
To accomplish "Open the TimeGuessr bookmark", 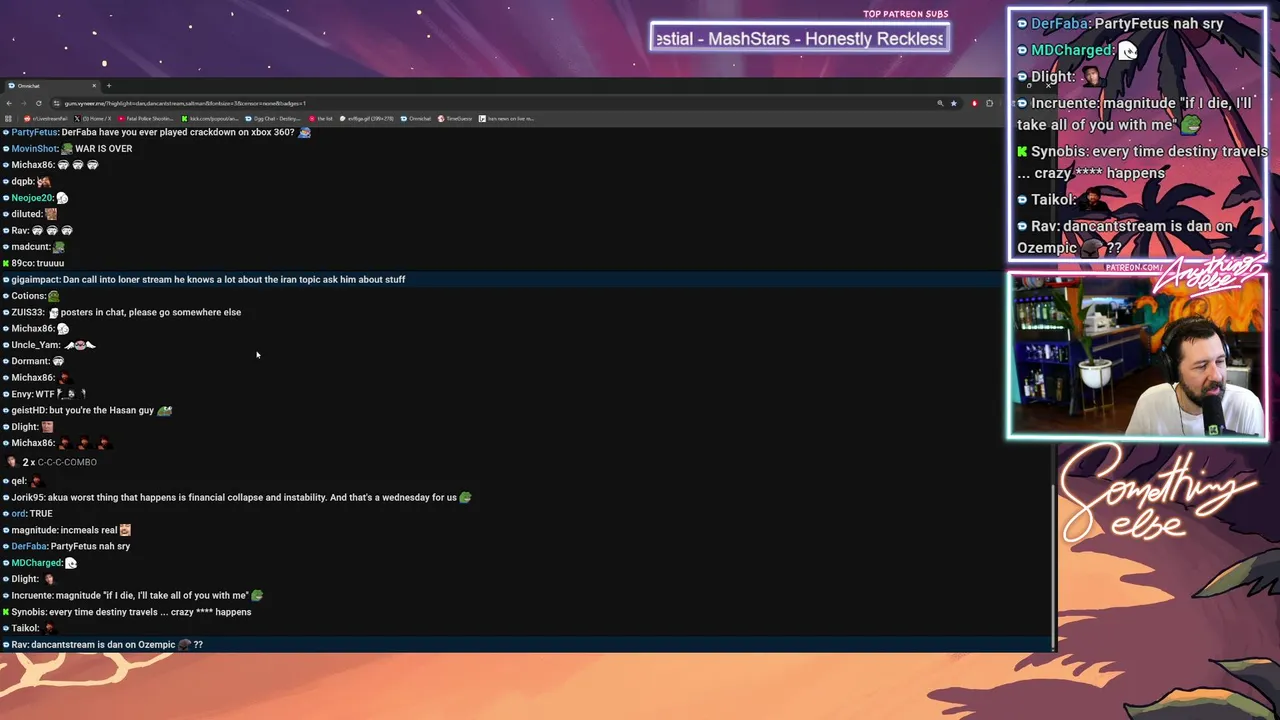I will 455,118.
